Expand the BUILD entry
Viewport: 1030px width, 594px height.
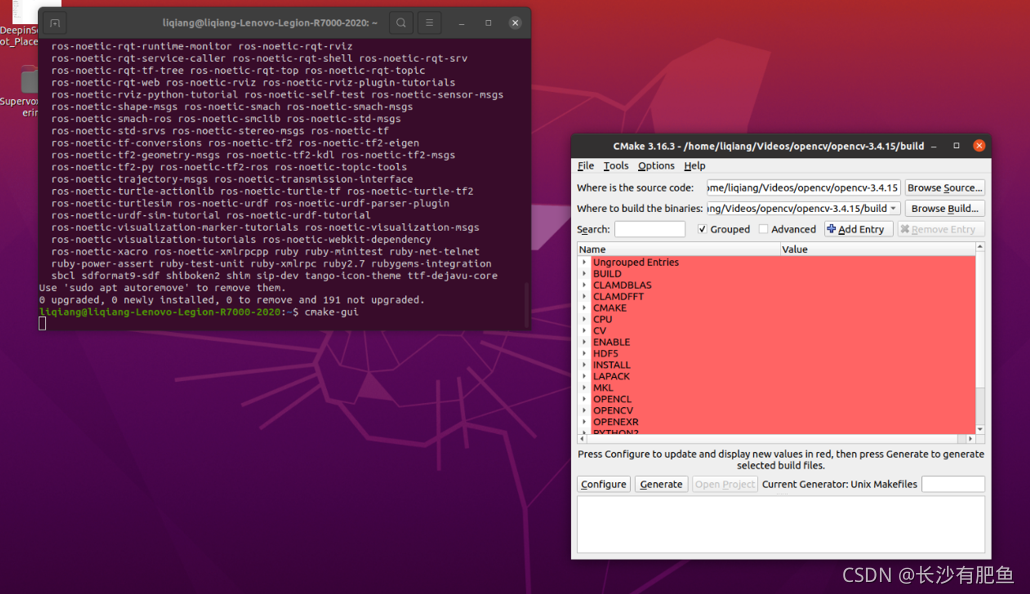(585, 273)
